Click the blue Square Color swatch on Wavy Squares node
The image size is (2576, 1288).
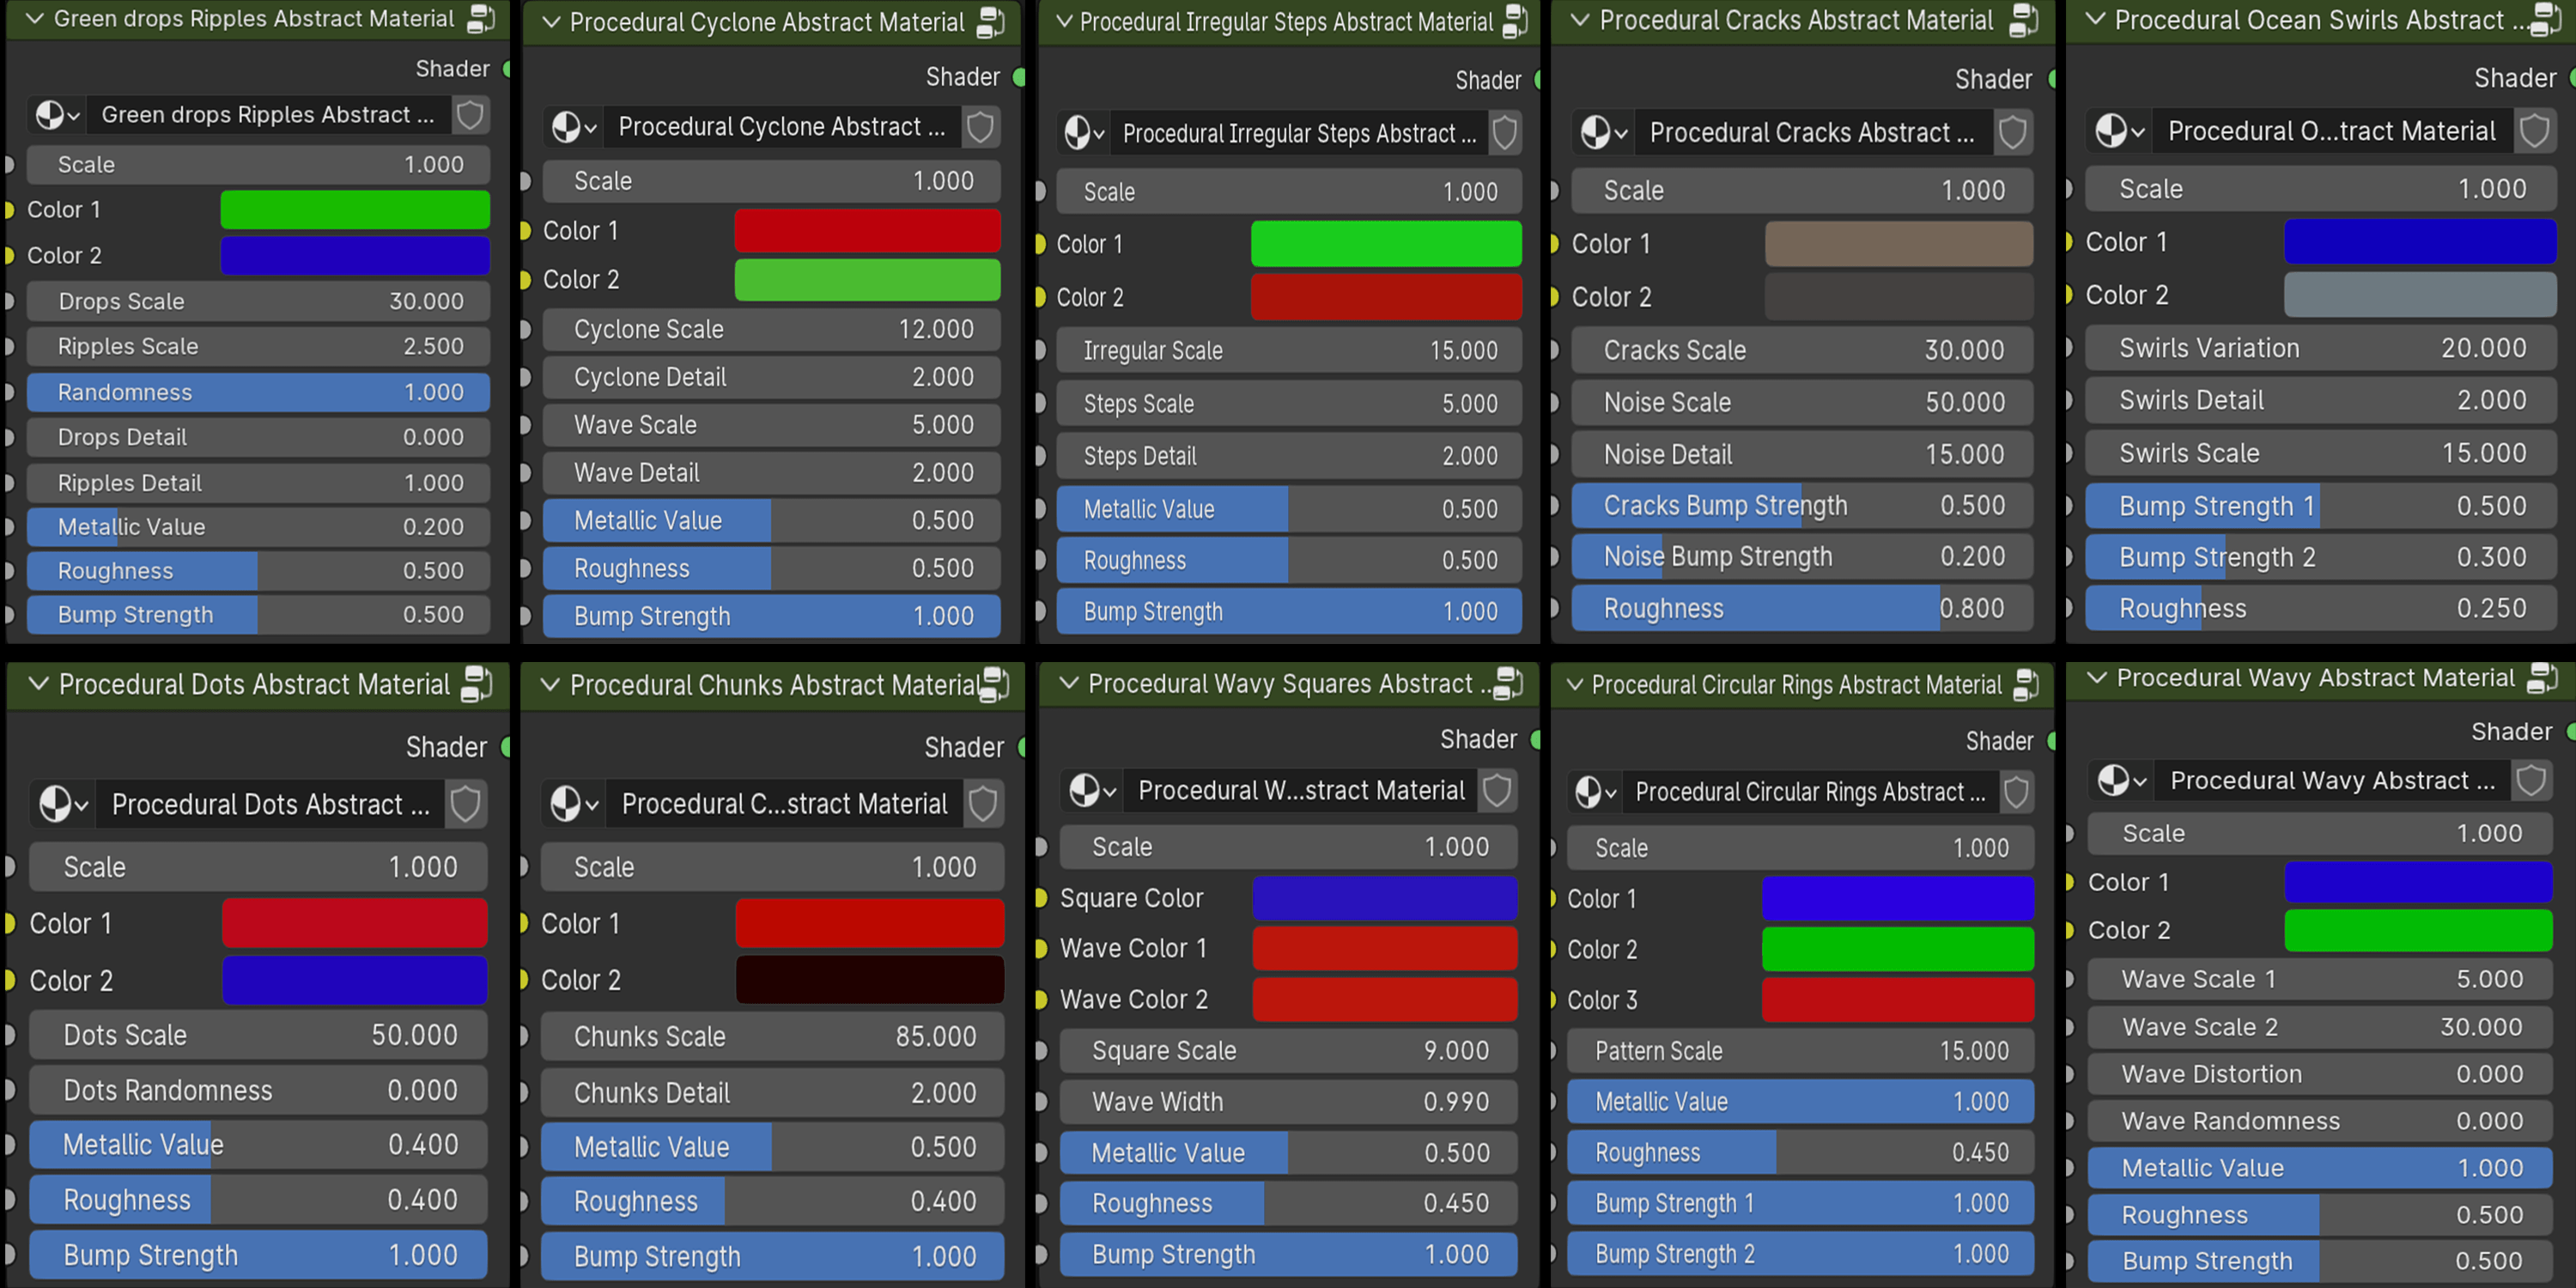tap(1386, 897)
